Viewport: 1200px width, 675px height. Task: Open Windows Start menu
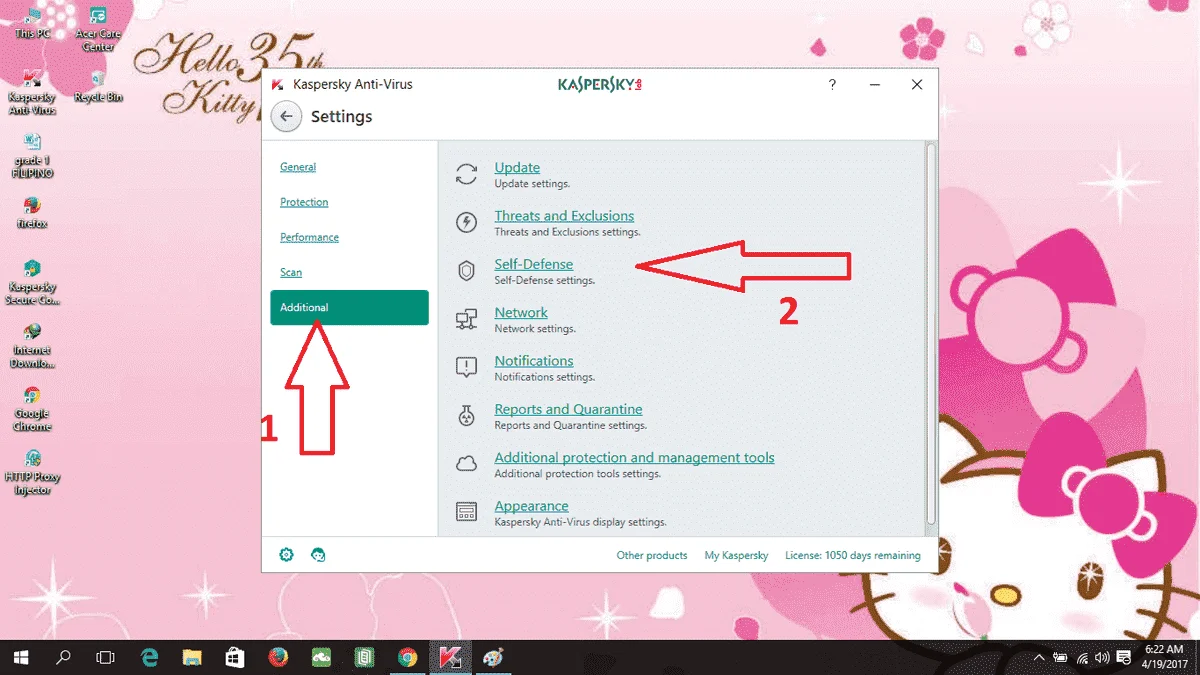pos(20,657)
